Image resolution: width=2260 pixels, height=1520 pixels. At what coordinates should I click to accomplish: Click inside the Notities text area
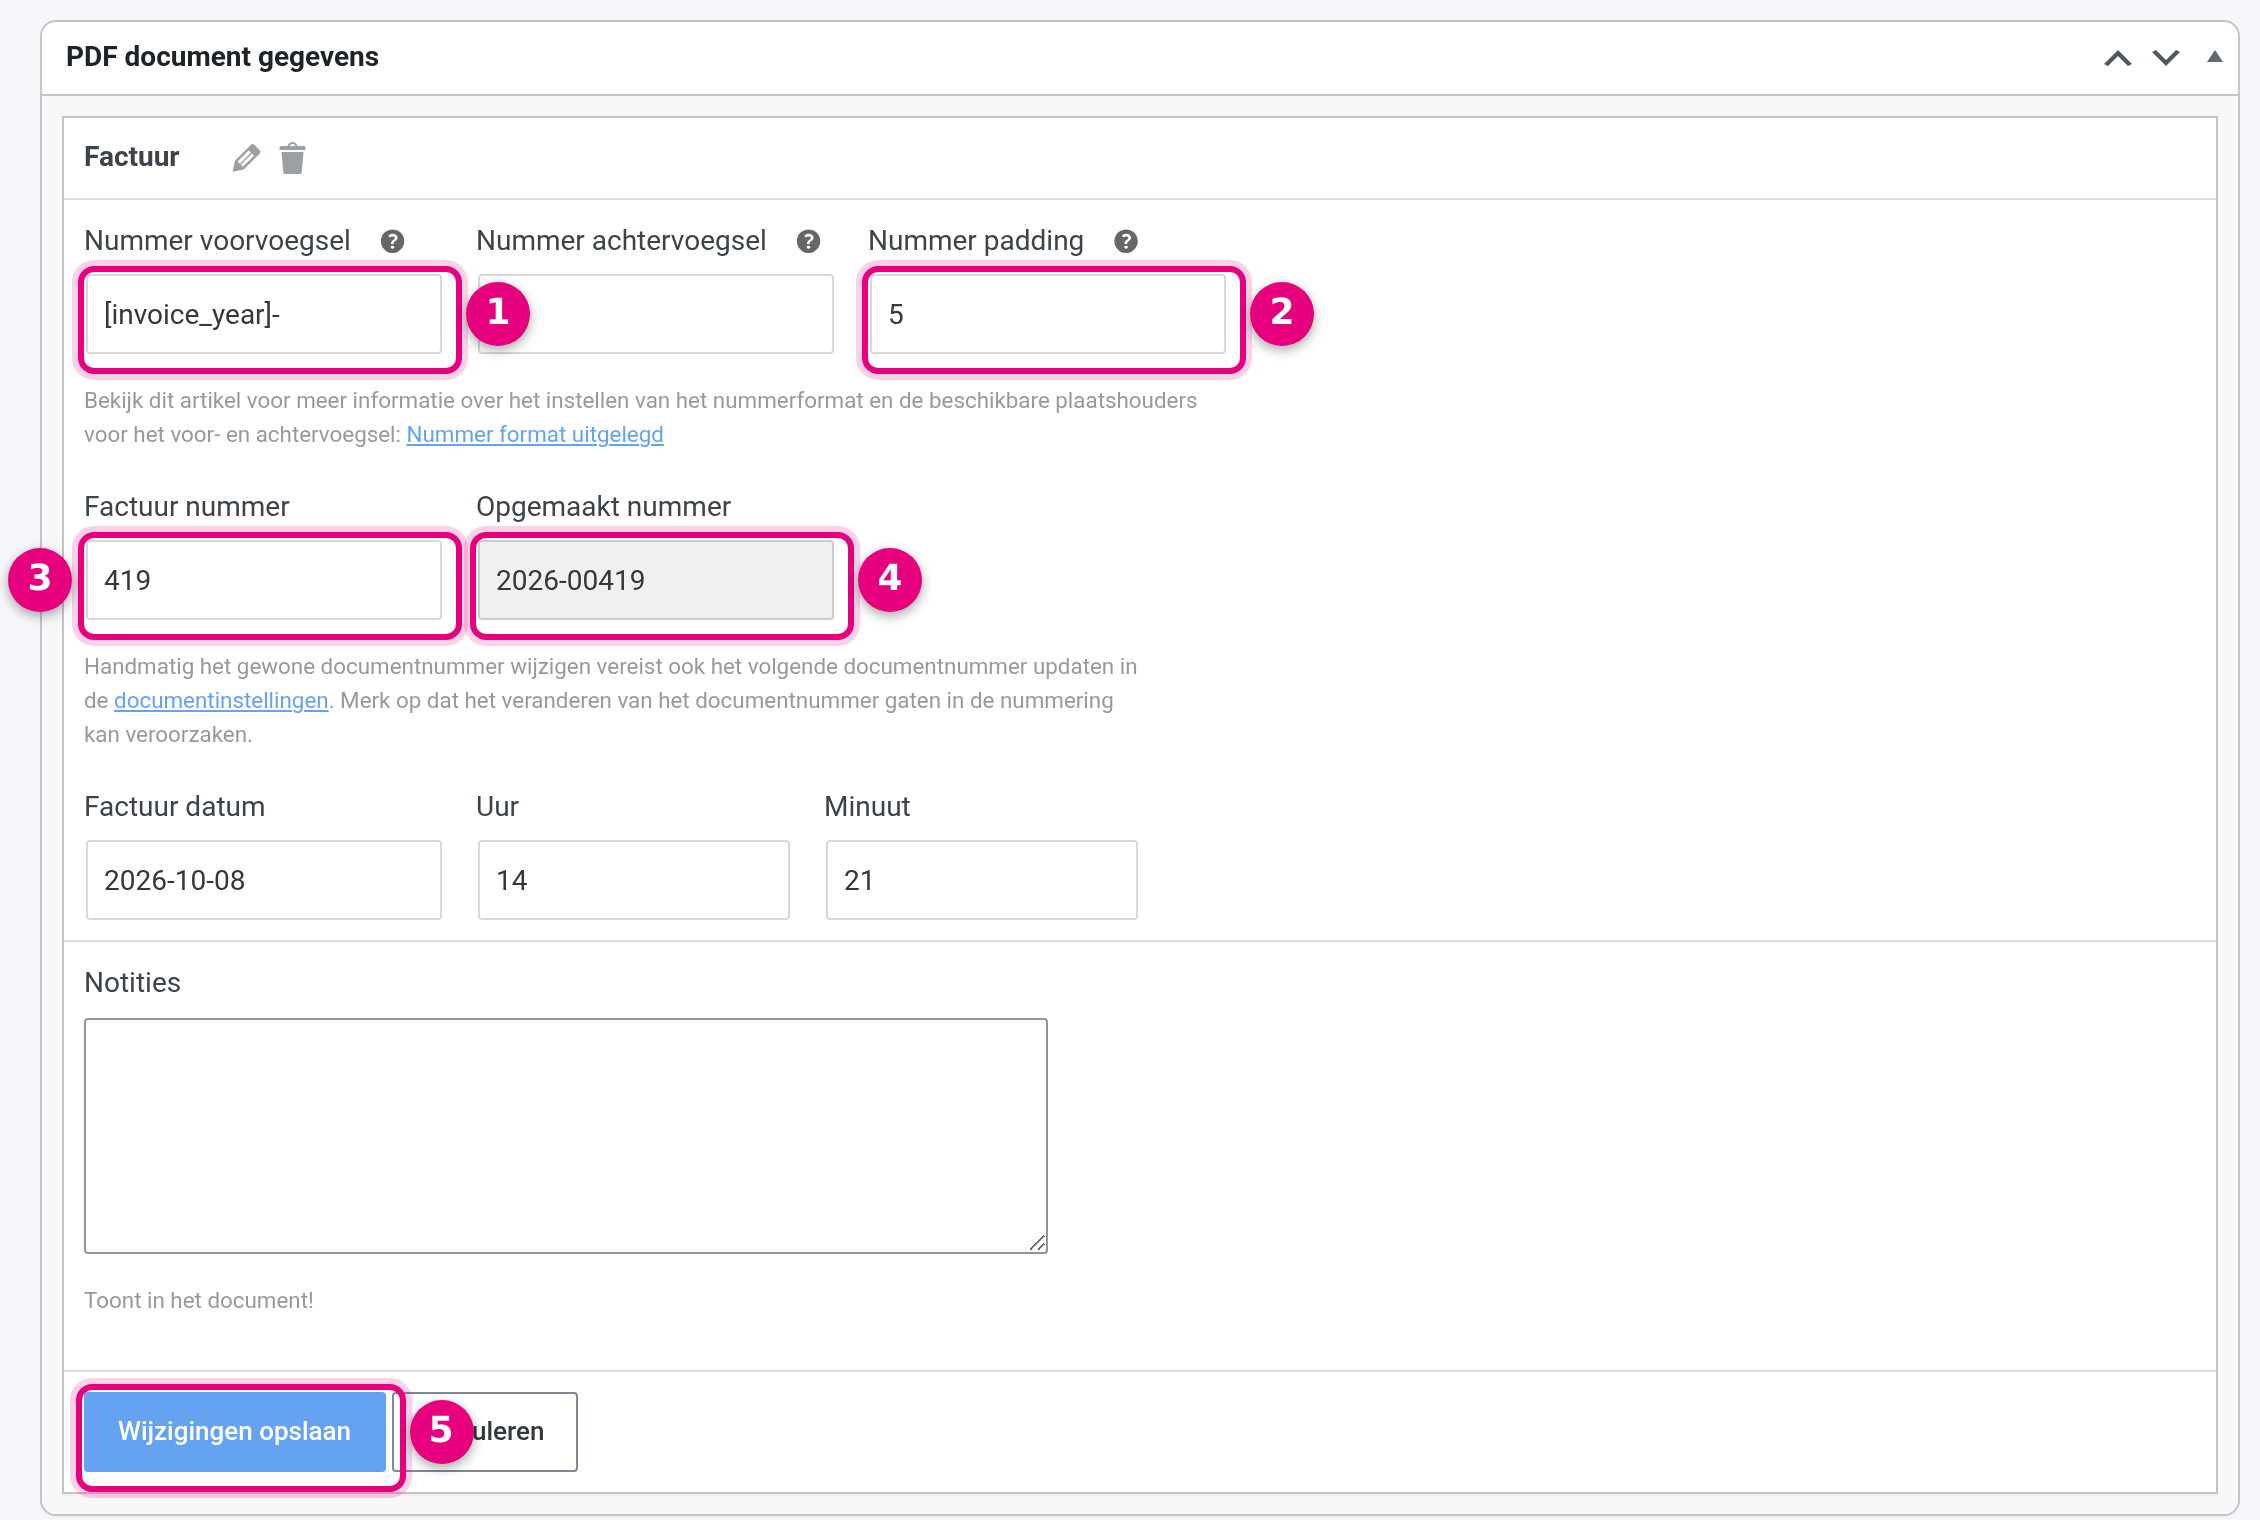click(566, 1136)
